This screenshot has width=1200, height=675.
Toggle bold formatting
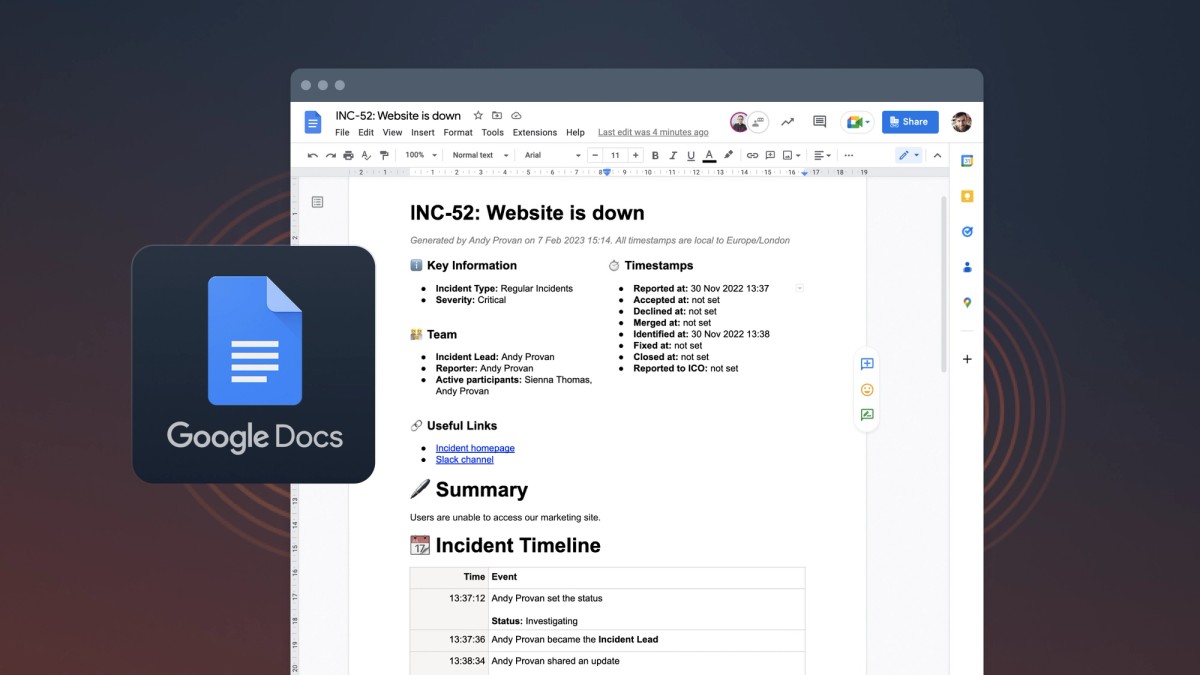coord(656,155)
